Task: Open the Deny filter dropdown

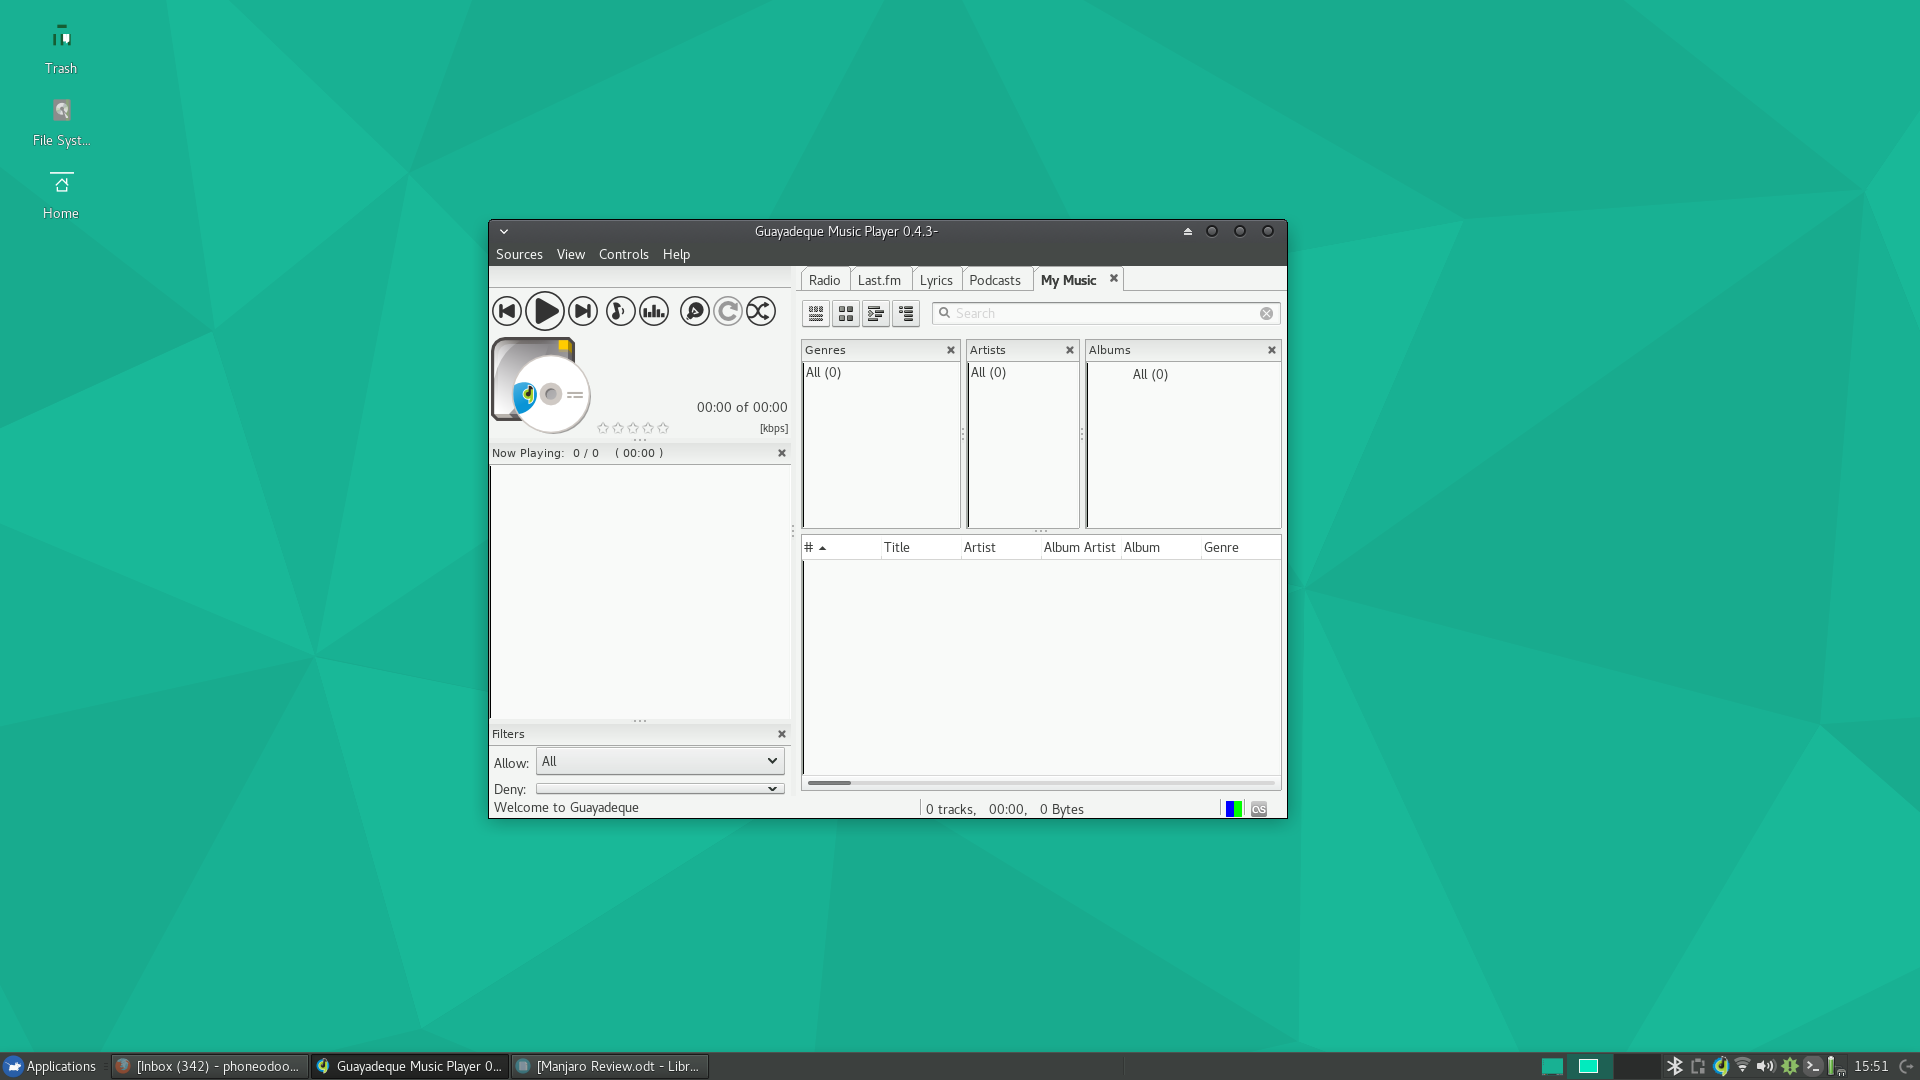Action: point(660,789)
